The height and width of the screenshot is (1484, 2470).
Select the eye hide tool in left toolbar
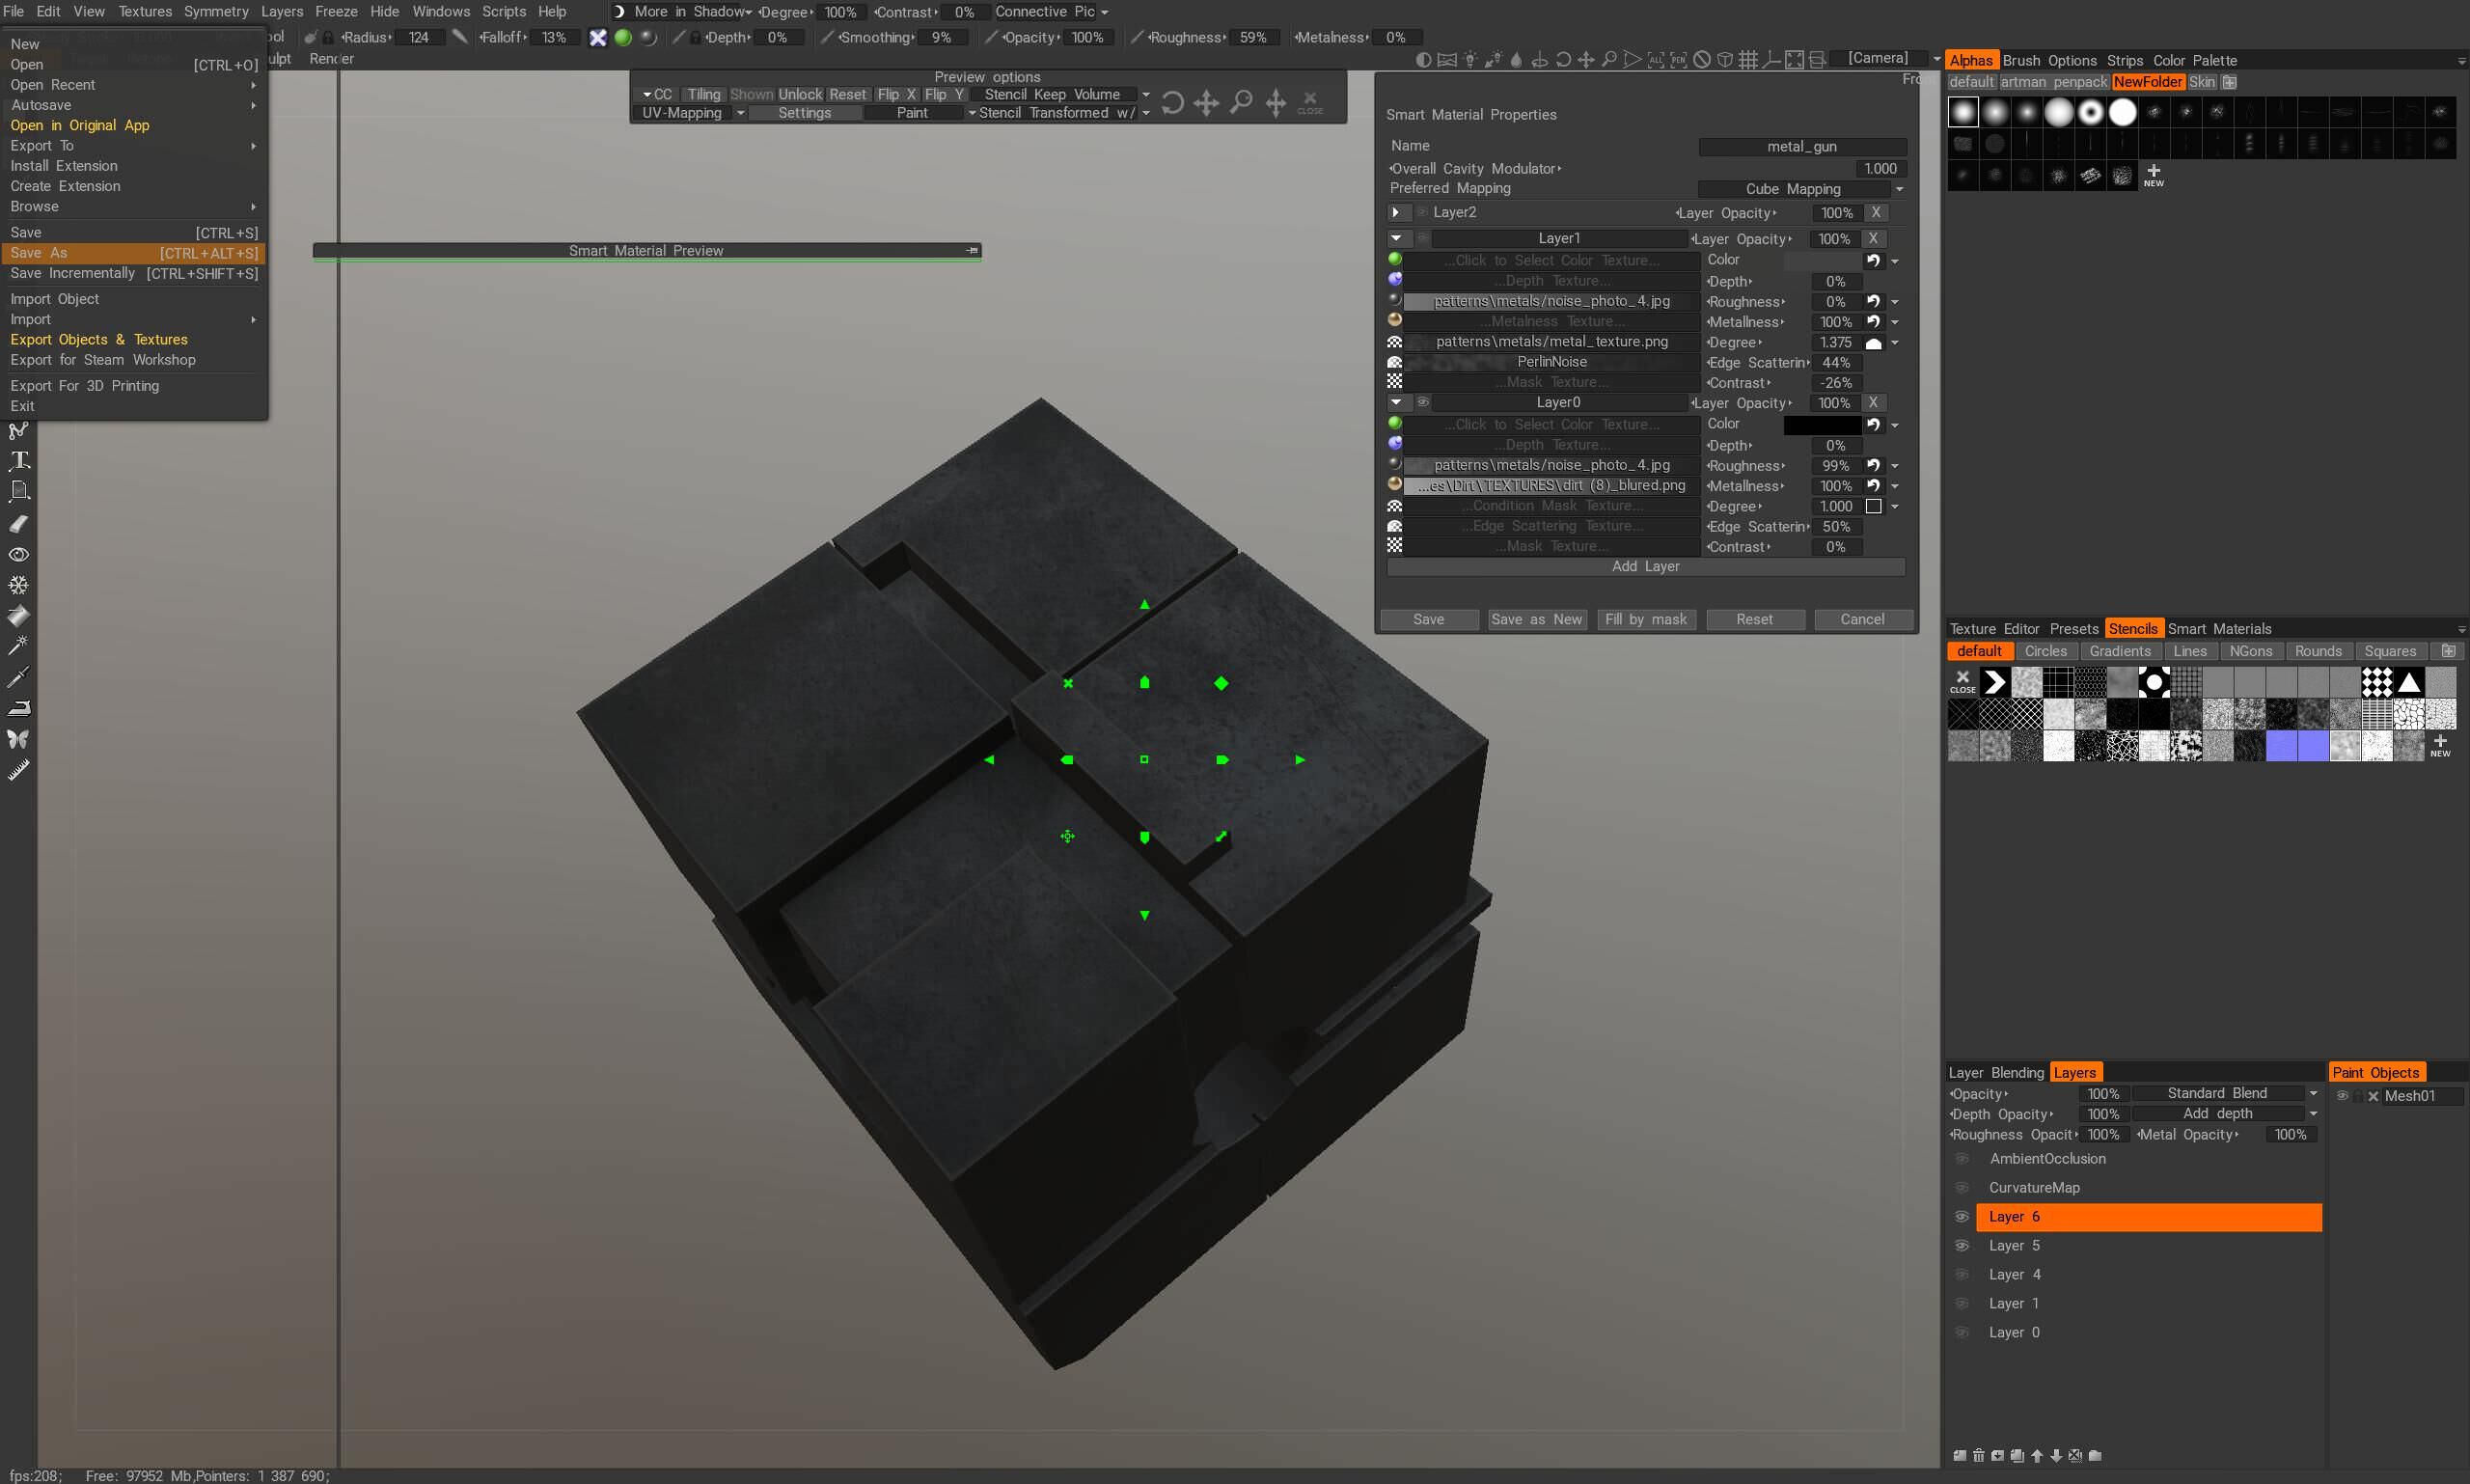click(x=19, y=554)
